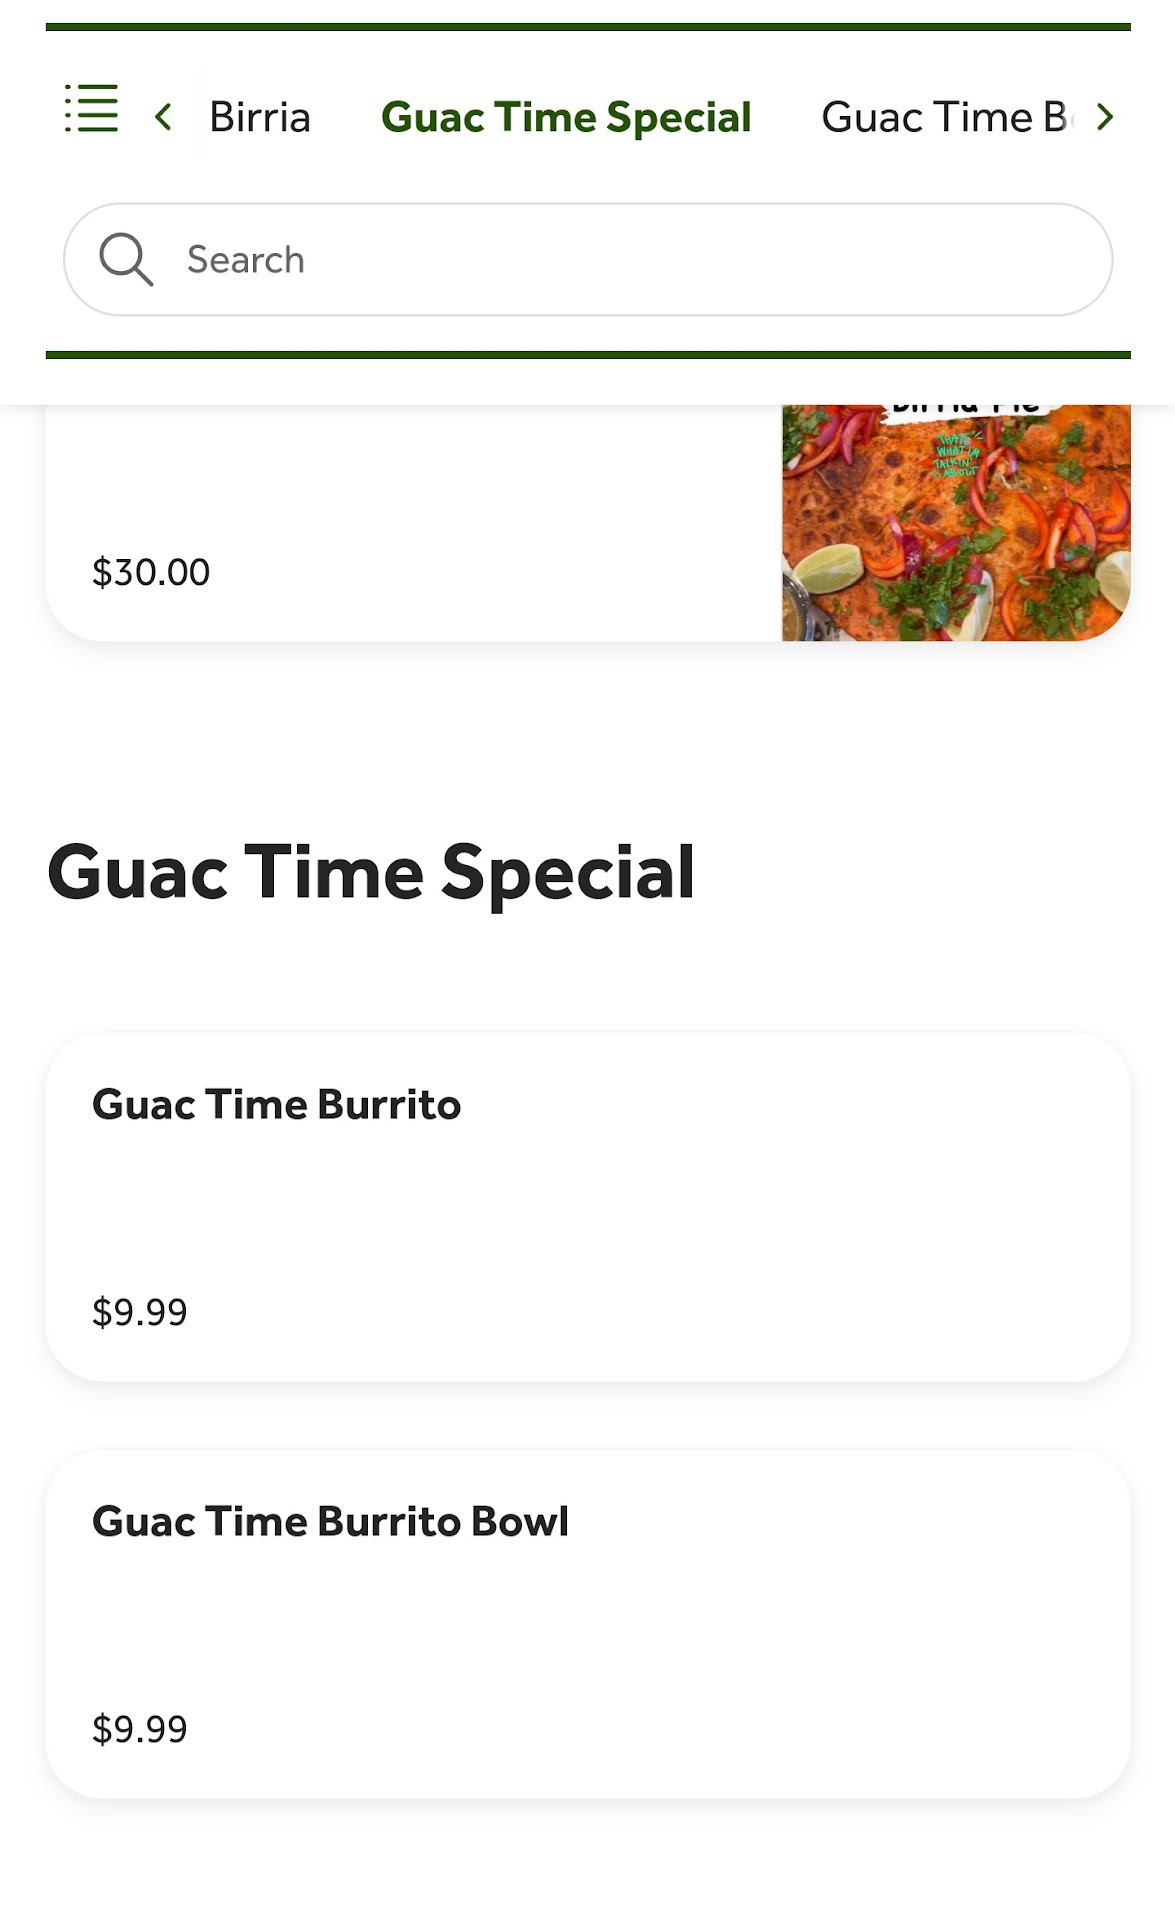Select the Guac Time Special tab
The image size is (1175, 1920).
pos(566,118)
